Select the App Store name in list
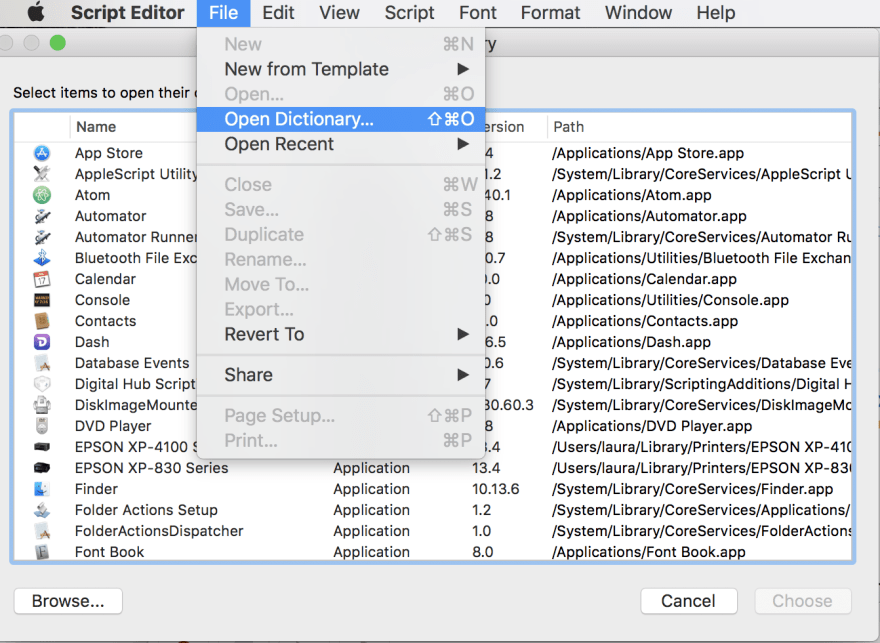The width and height of the screenshot is (880, 643). point(109,153)
